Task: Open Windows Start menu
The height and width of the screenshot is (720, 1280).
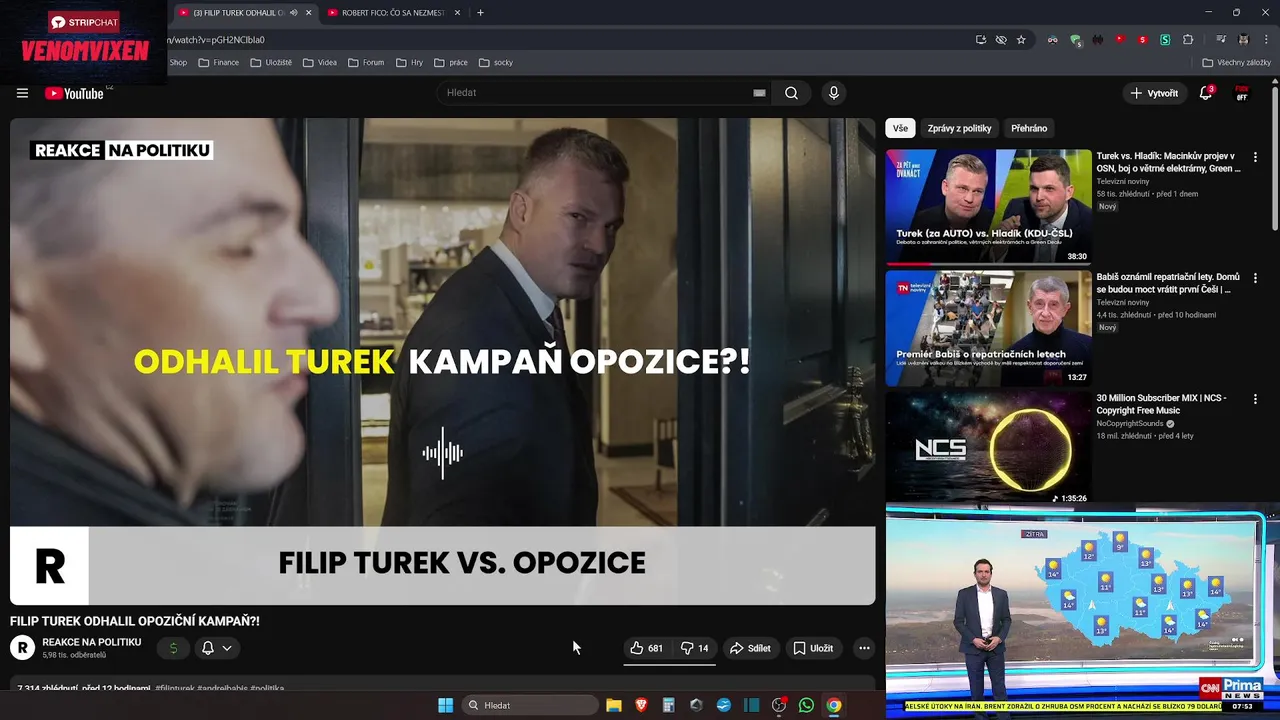Action: (445, 705)
